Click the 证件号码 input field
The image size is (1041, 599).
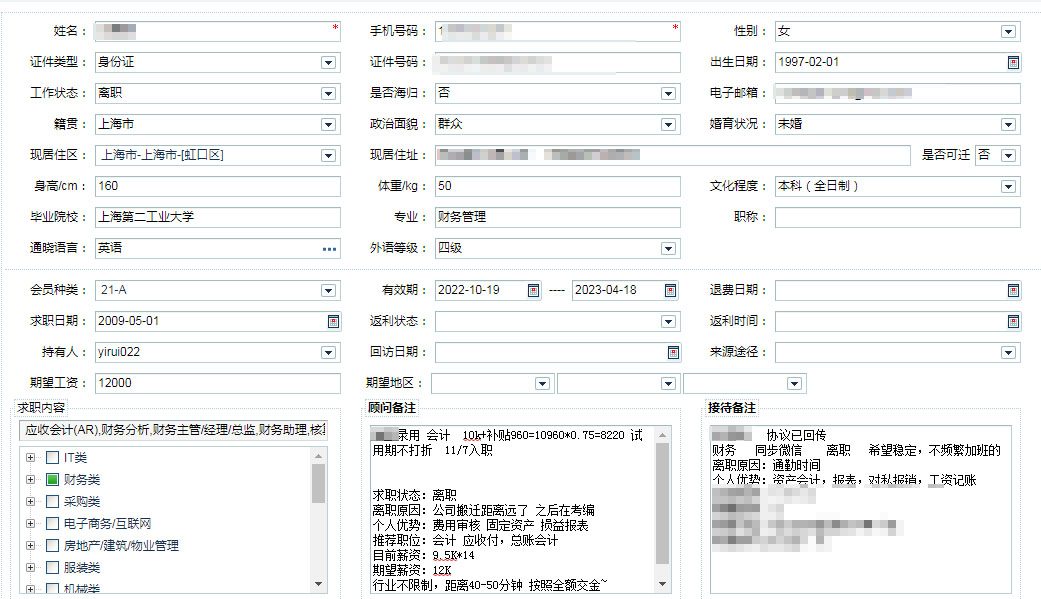[x=558, y=62]
